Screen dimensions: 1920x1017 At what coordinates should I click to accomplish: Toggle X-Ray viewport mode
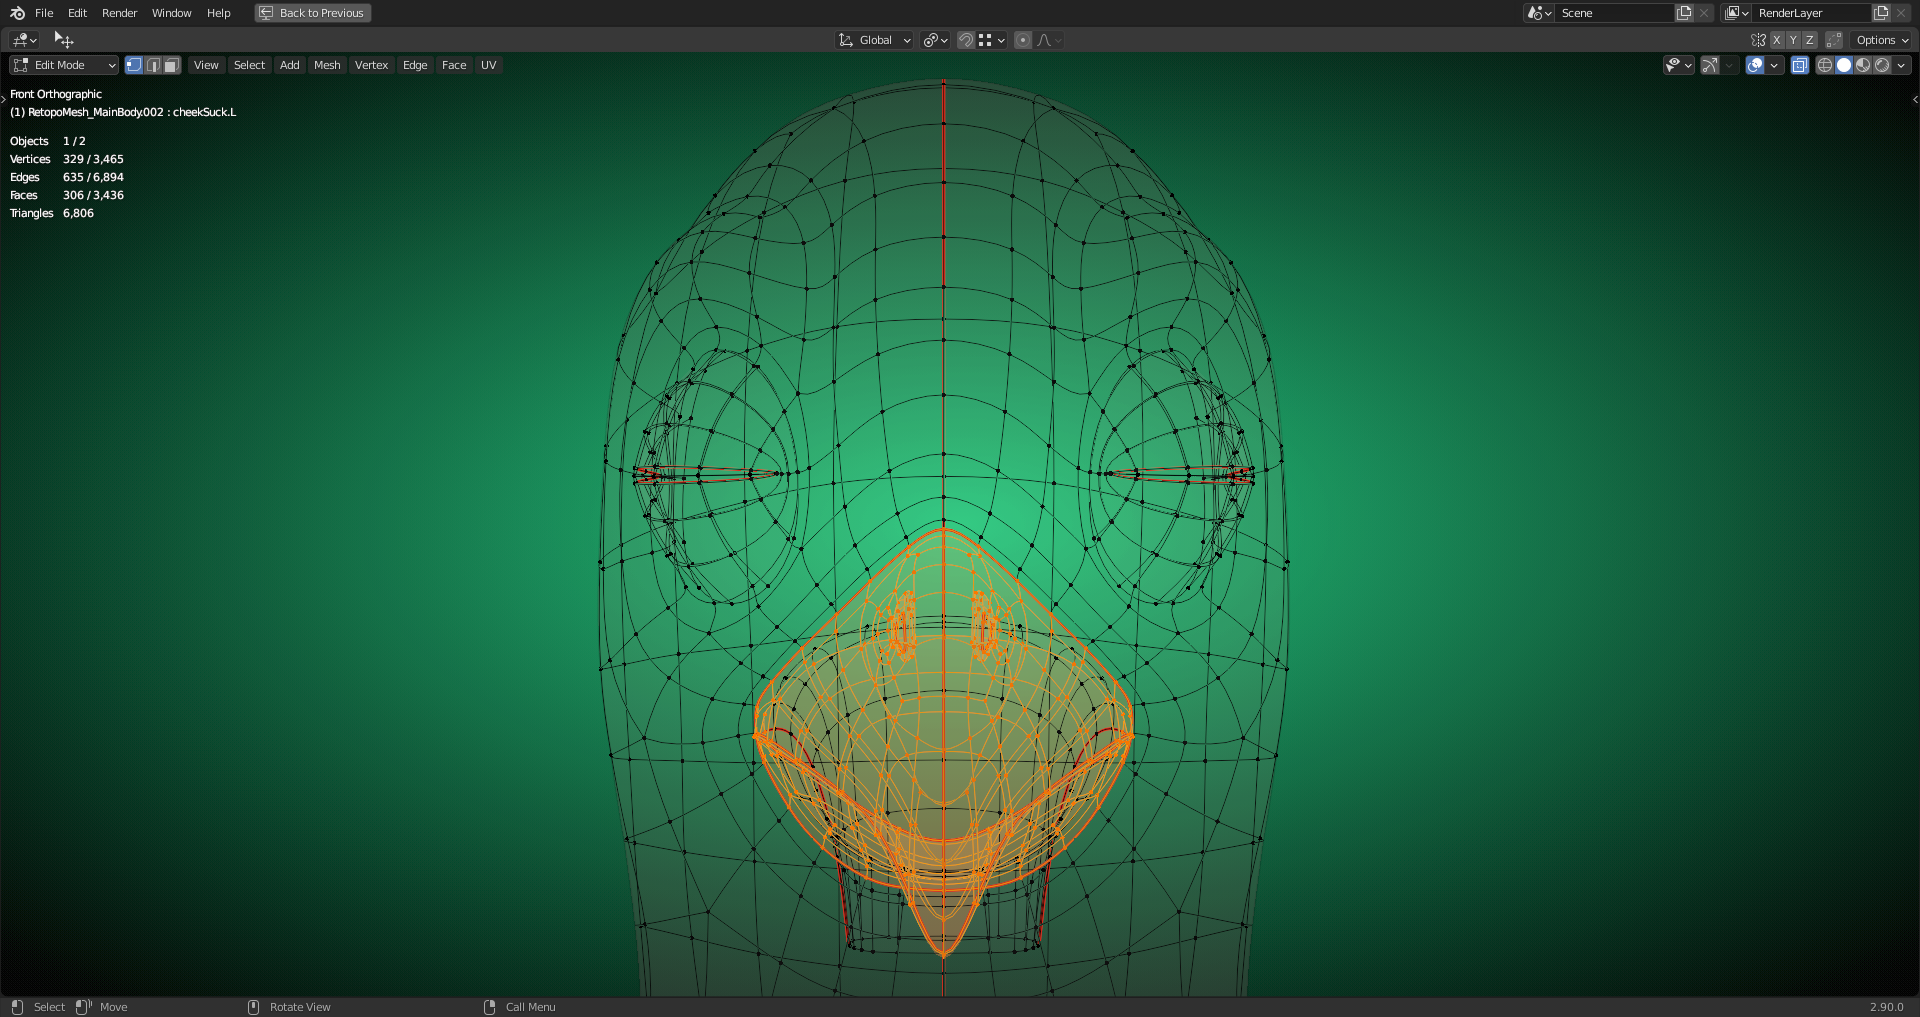(x=1799, y=64)
